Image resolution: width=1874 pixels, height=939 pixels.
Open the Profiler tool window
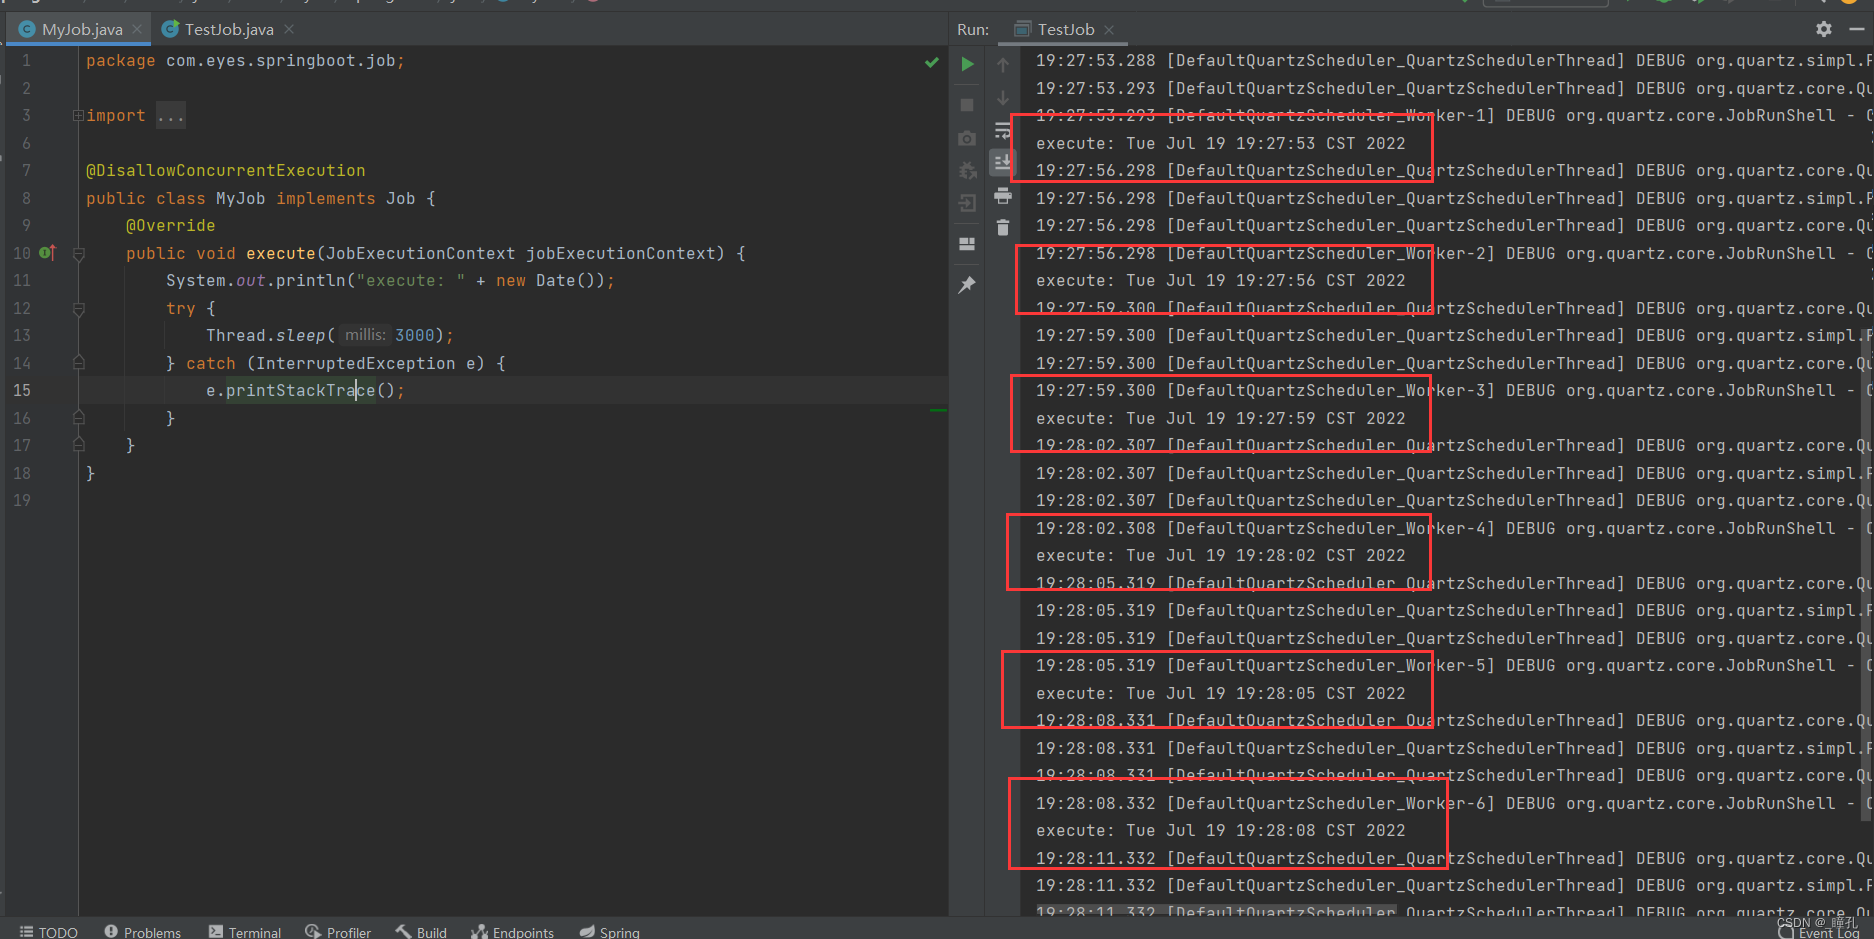pyautogui.click(x=338, y=931)
